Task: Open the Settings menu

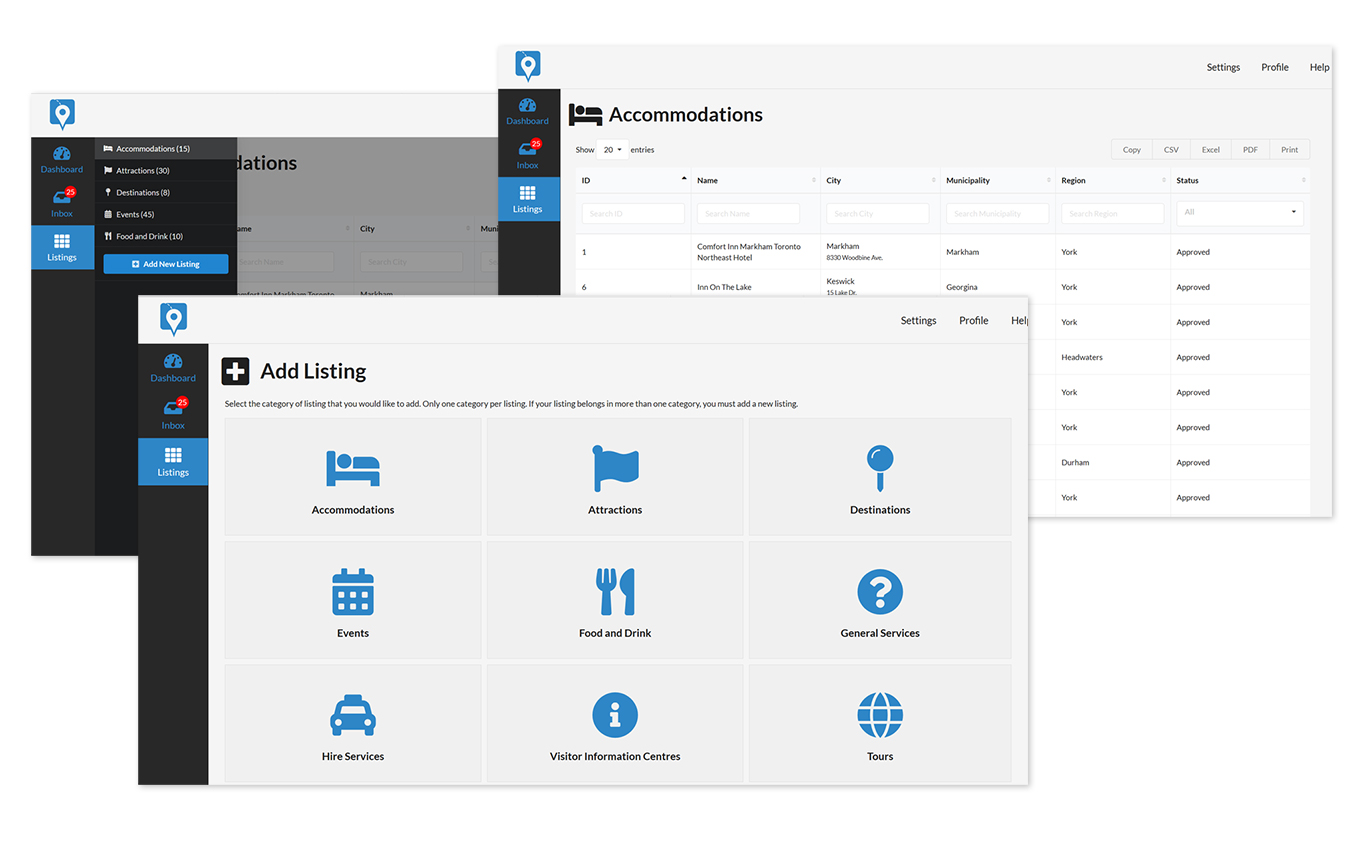Action: 918,320
